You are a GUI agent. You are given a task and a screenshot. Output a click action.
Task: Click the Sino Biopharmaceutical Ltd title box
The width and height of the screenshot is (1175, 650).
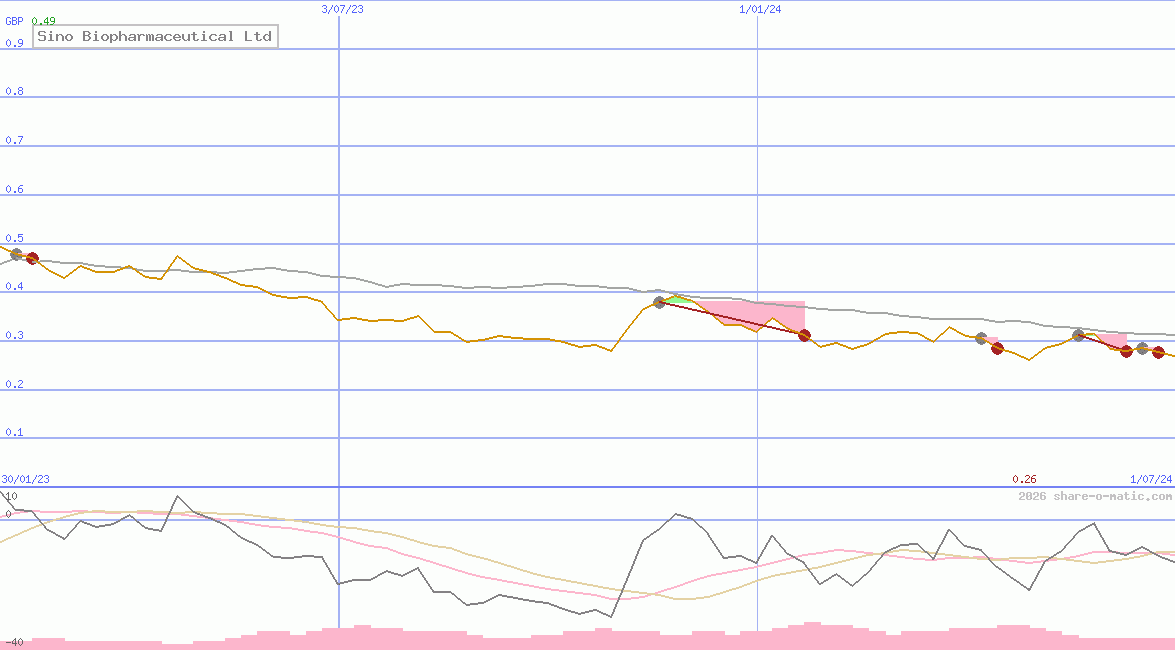pyautogui.click(x=155, y=36)
